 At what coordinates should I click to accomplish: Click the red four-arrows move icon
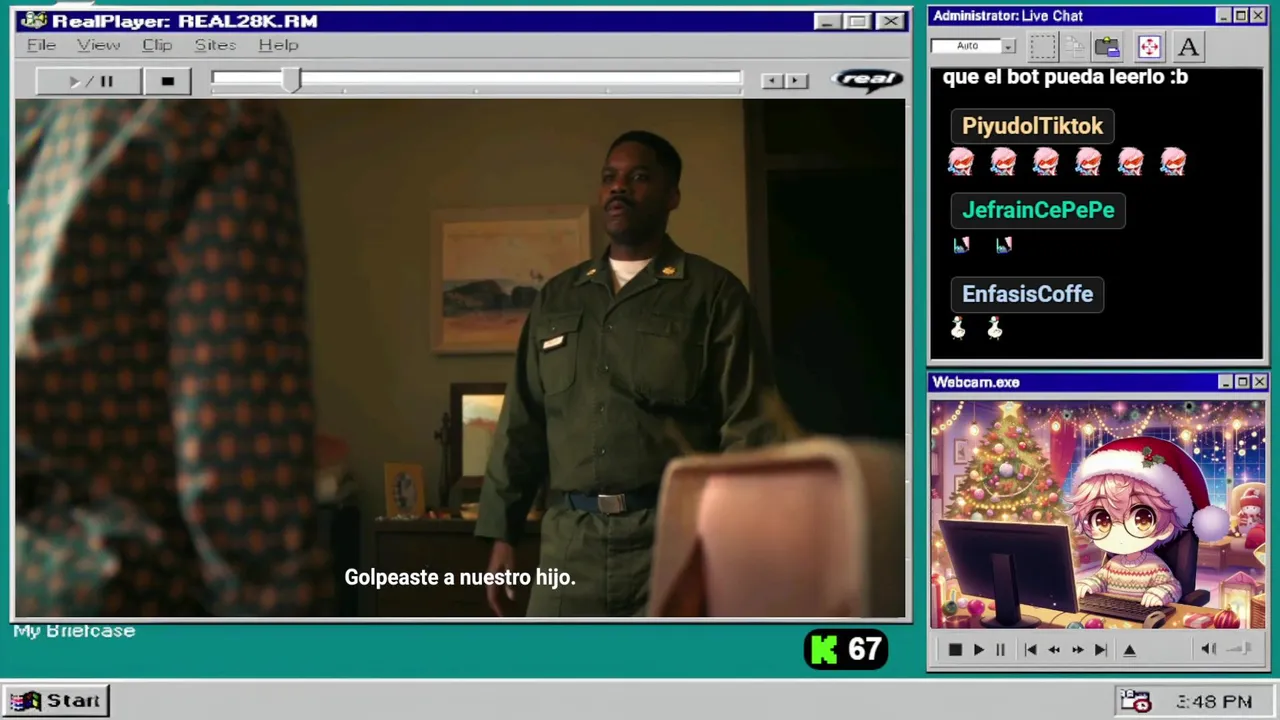coord(1149,47)
